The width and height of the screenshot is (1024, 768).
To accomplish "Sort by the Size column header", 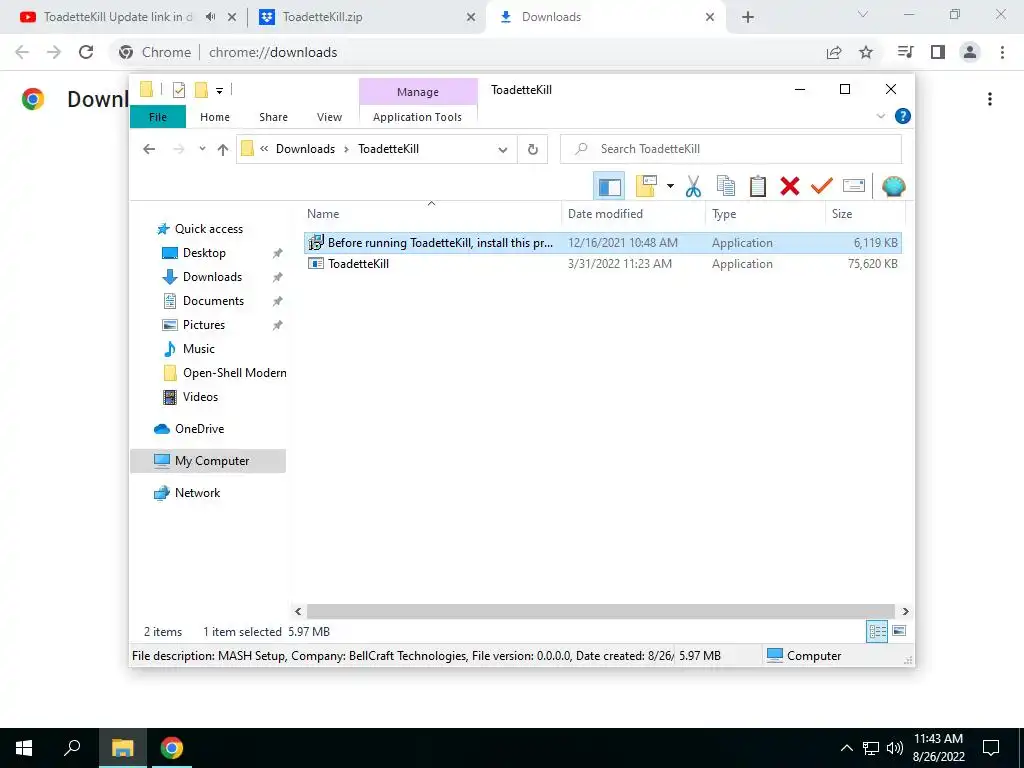I will tap(865, 214).
